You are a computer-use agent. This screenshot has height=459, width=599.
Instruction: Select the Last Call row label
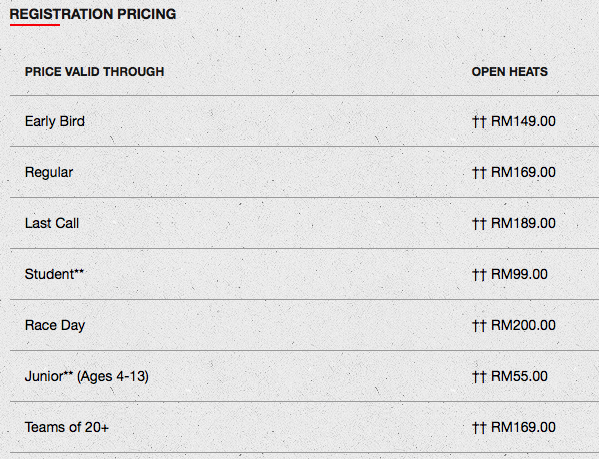[52, 223]
